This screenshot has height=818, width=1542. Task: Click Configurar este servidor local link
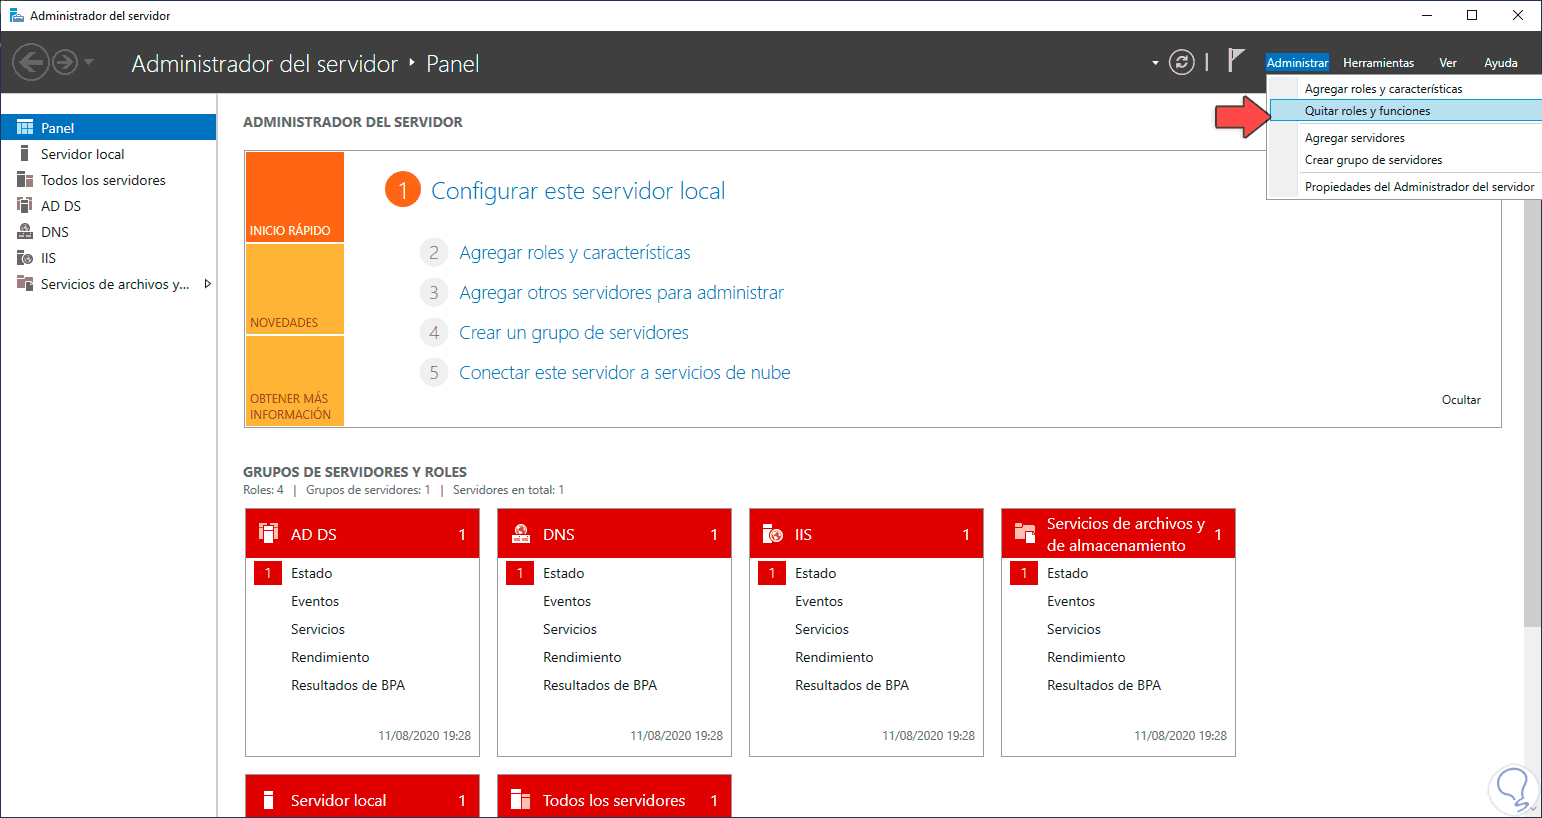click(578, 191)
